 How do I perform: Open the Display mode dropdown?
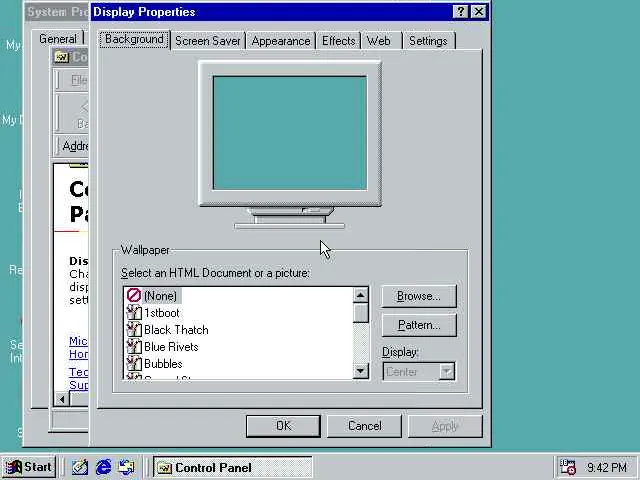point(447,372)
